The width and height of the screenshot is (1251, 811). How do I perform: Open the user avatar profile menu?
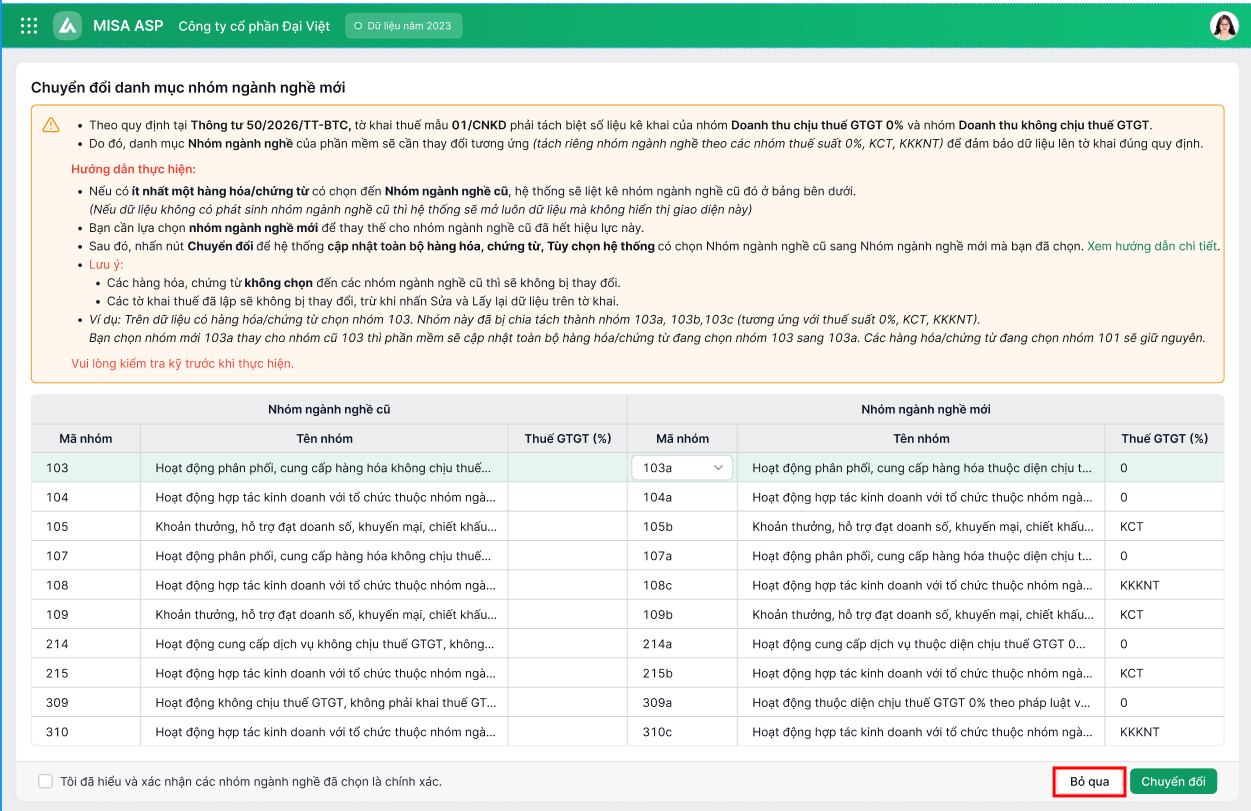click(x=1224, y=26)
